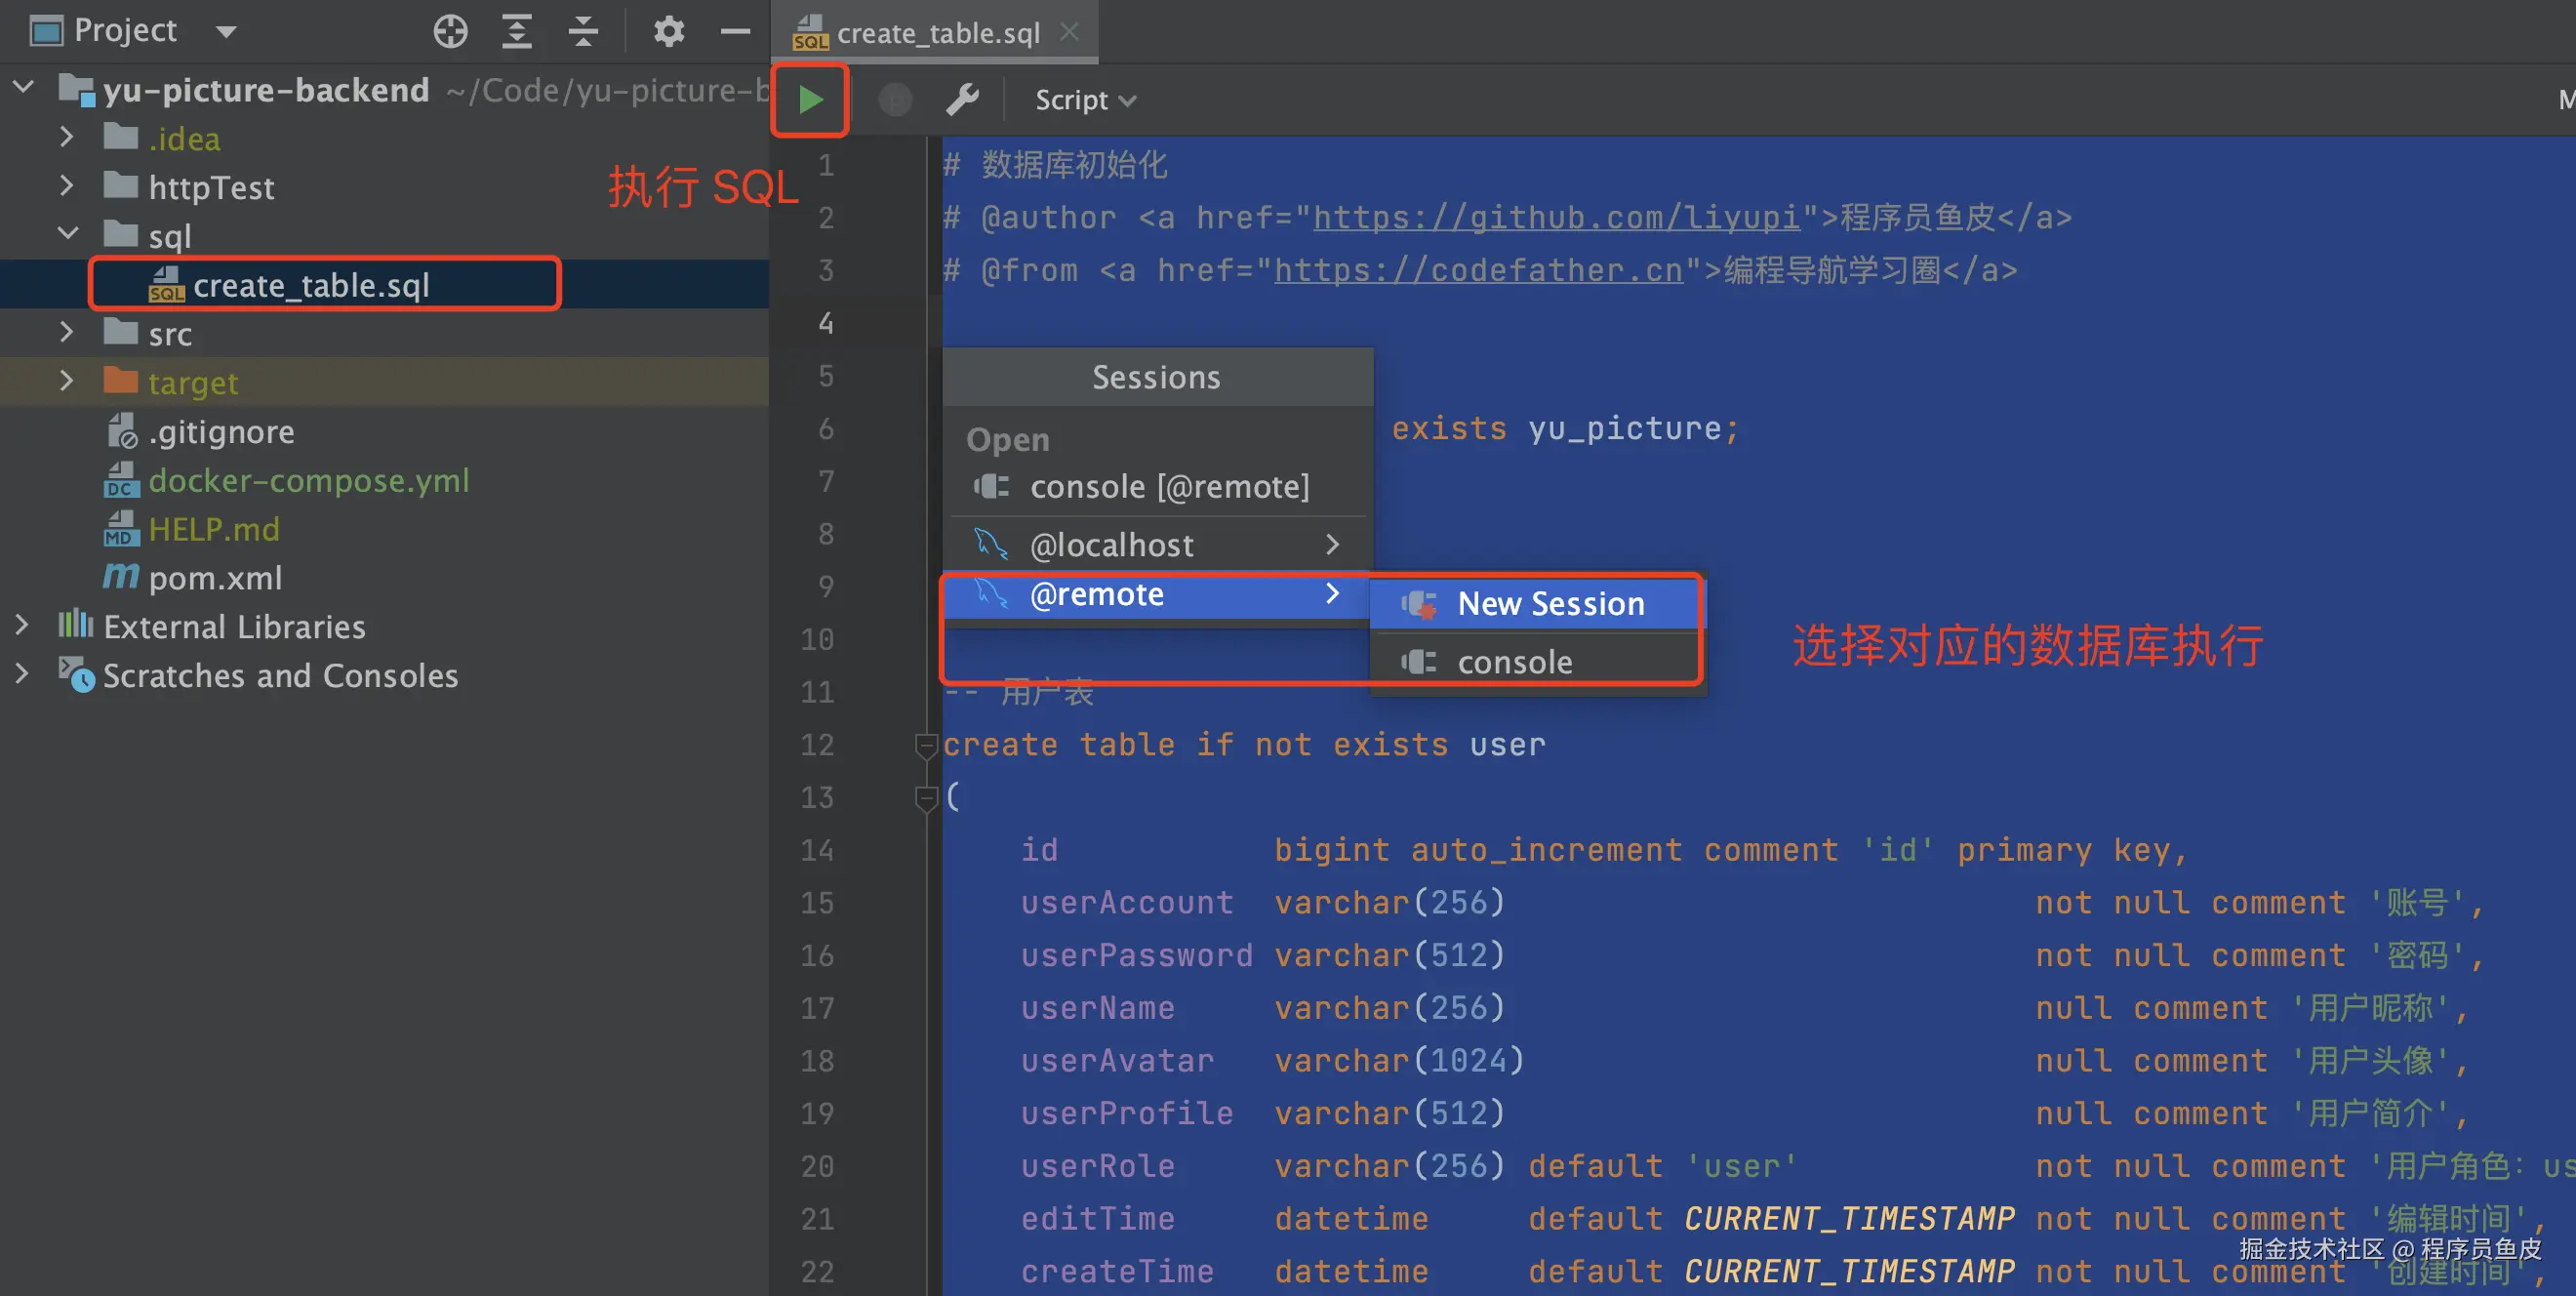The image size is (2576, 1296).
Task: Click the Collapse All icon in Project toolbar
Action: [583, 31]
